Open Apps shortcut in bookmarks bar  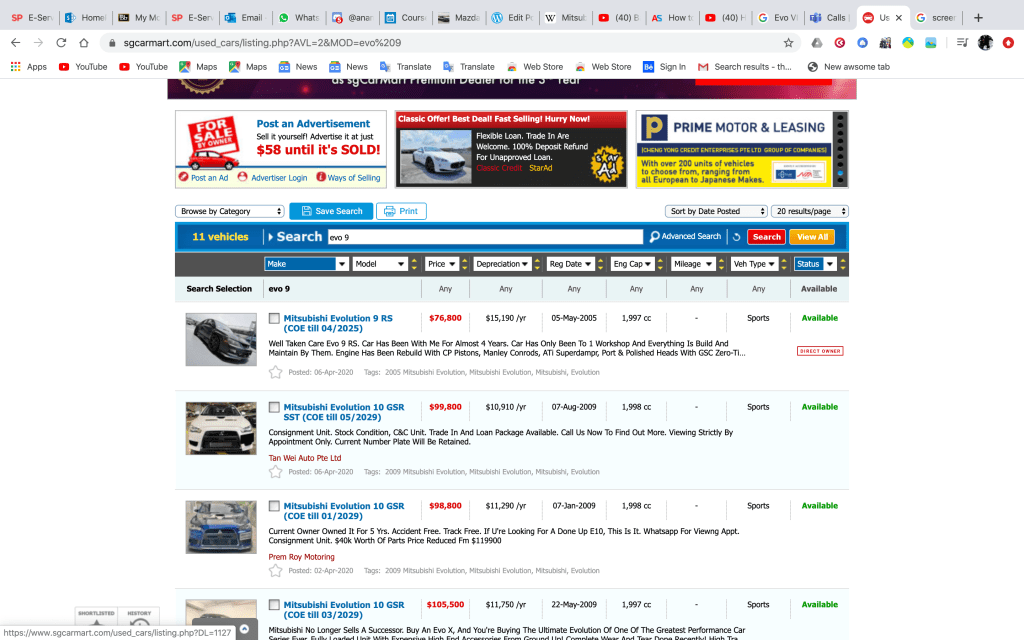pyautogui.click(x=28, y=67)
